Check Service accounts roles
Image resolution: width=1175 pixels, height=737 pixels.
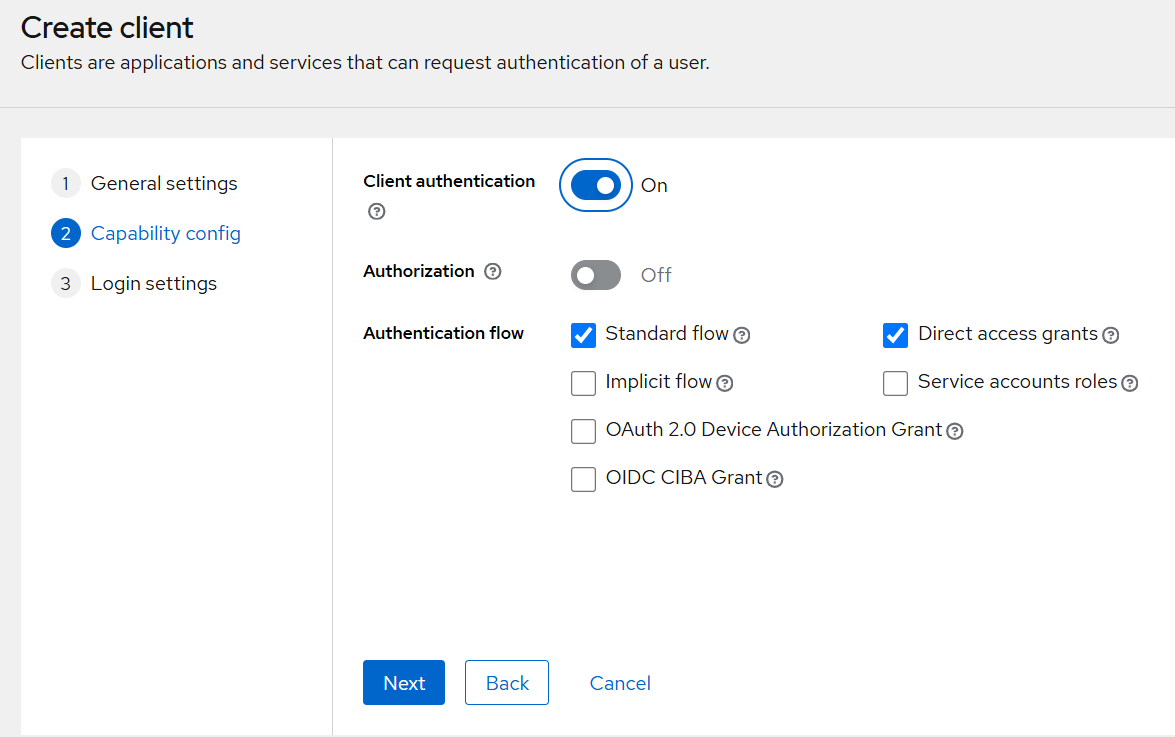pos(895,383)
